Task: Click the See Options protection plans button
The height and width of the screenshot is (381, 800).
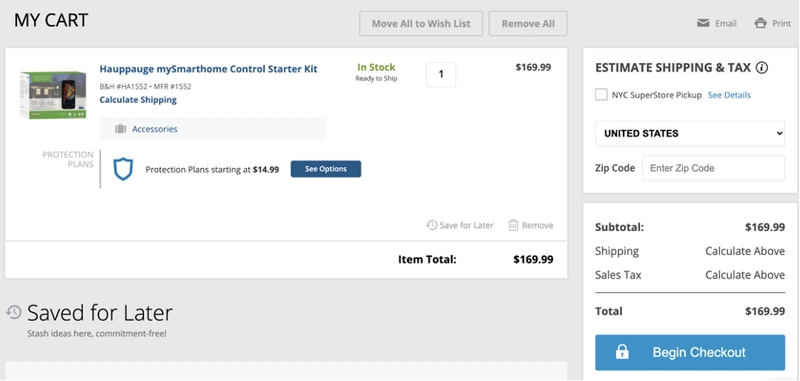Action: point(326,169)
